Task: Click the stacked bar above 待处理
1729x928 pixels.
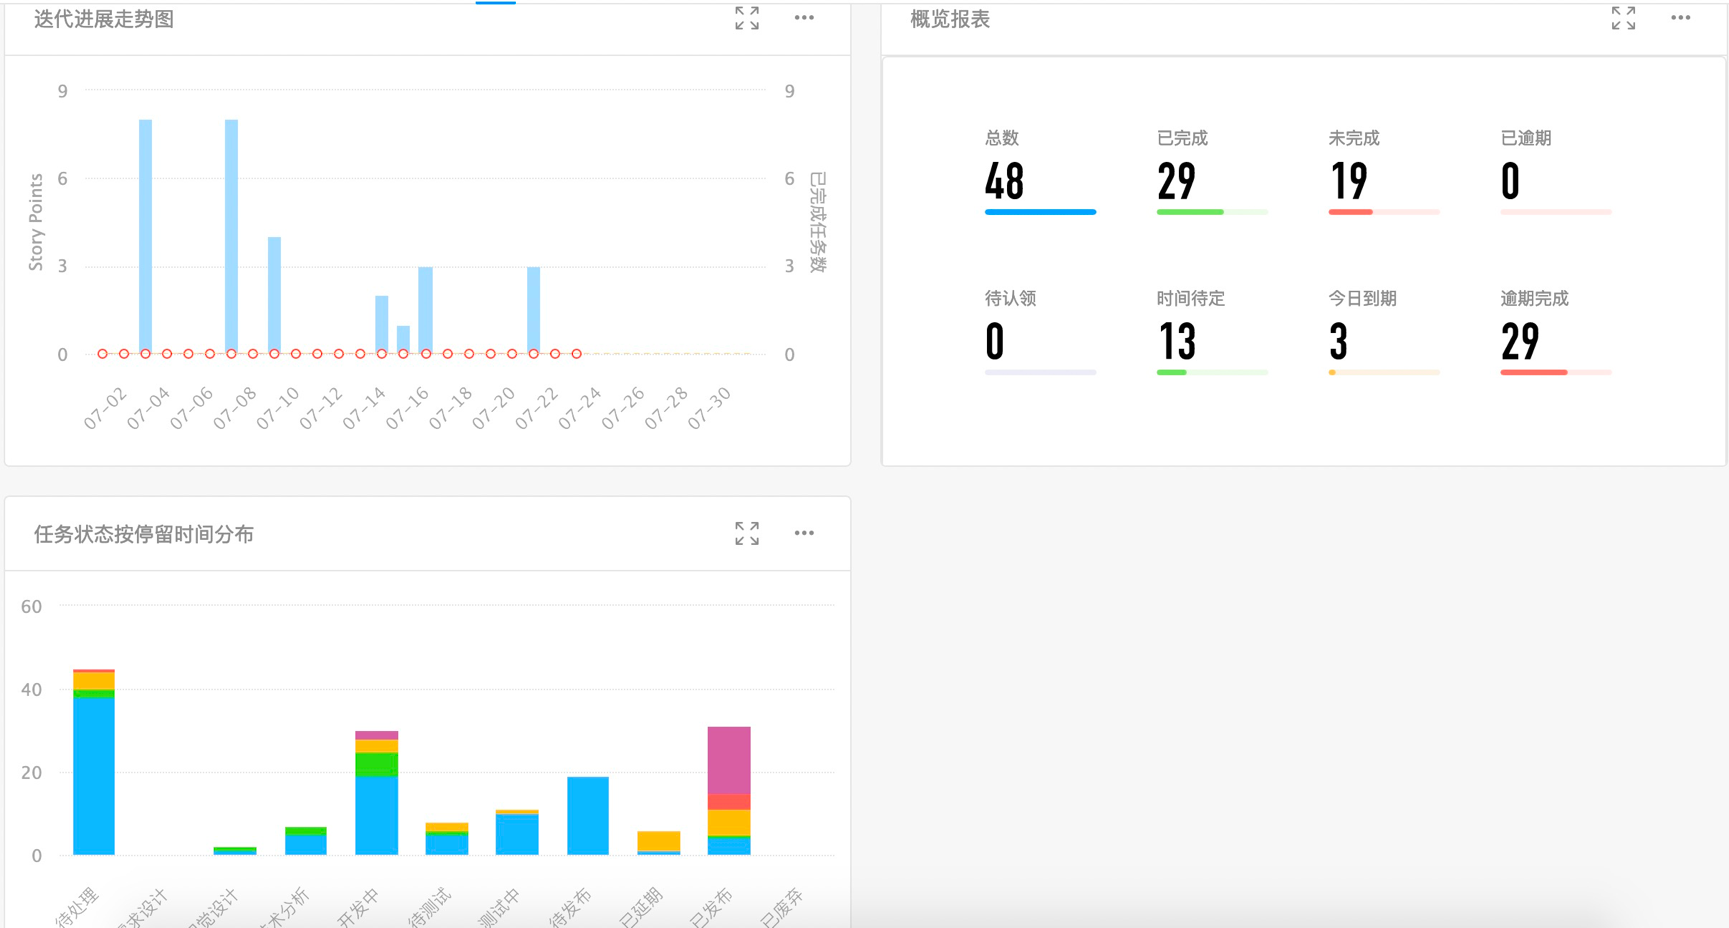Action: [94, 762]
